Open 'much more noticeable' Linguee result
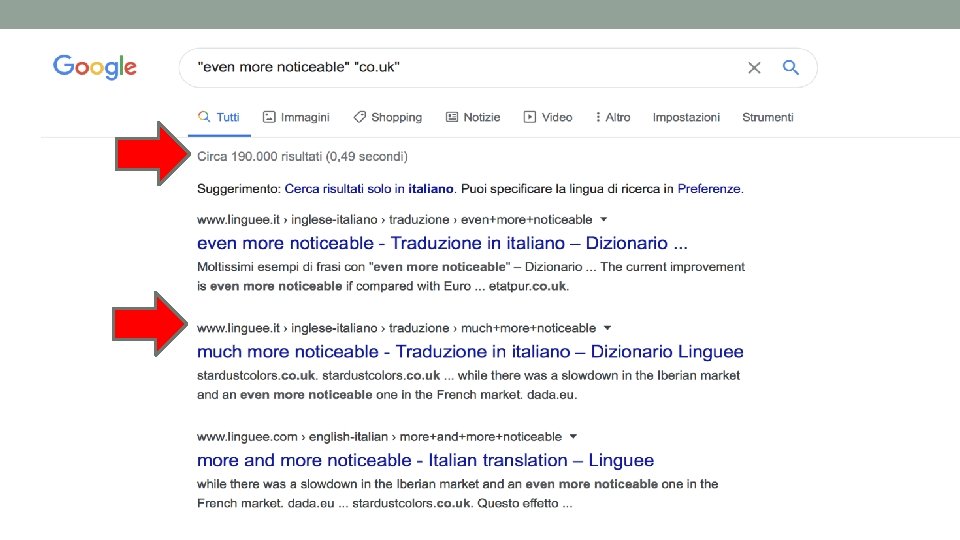960x540 pixels. pyautogui.click(x=470, y=351)
